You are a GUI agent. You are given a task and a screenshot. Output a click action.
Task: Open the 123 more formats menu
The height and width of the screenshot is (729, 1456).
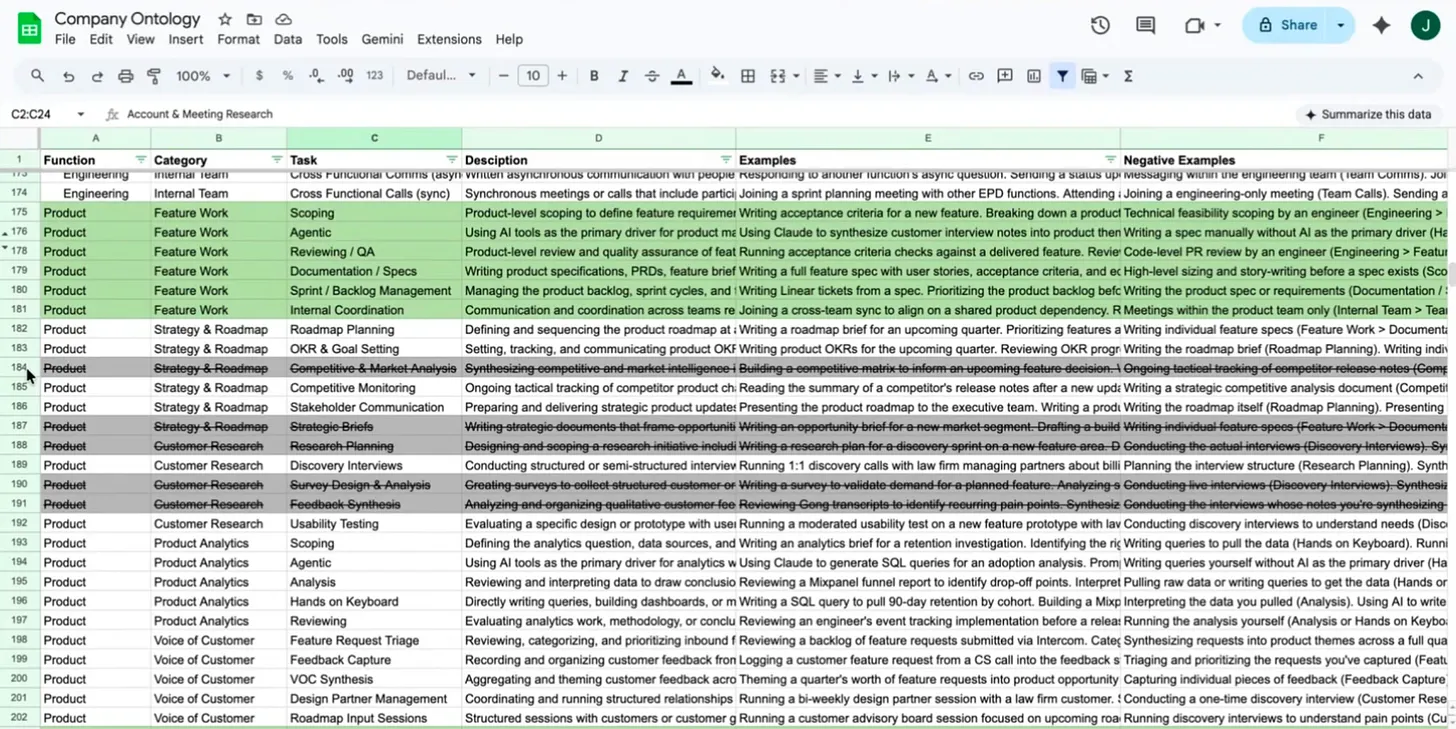(x=375, y=76)
